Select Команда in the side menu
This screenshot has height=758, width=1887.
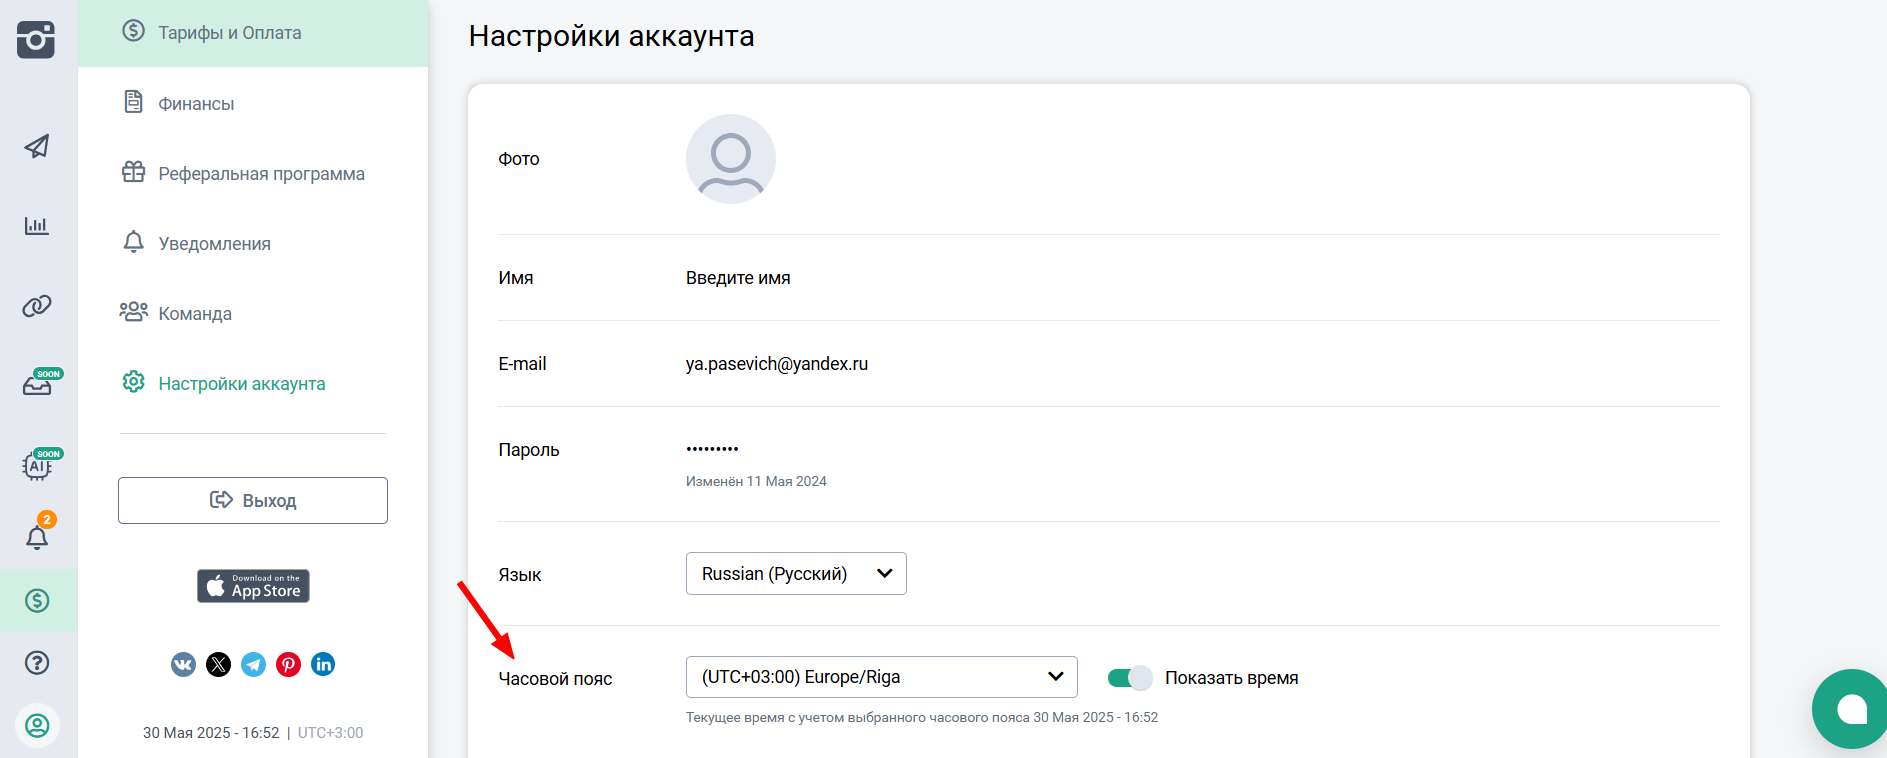(x=195, y=314)
